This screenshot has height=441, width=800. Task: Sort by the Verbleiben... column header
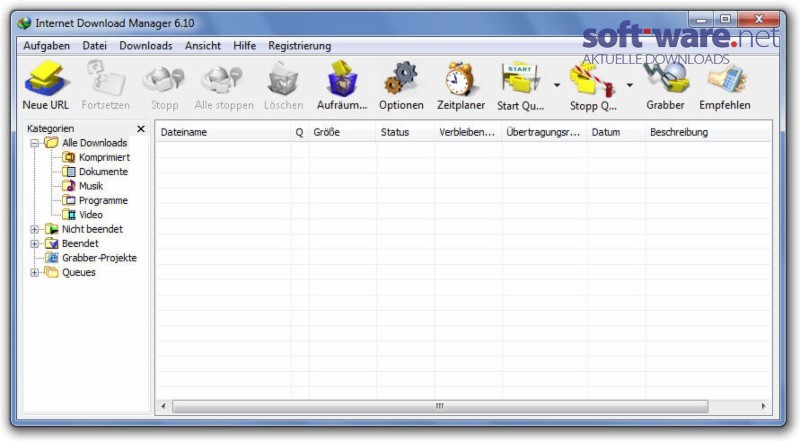tap(467, 132)
